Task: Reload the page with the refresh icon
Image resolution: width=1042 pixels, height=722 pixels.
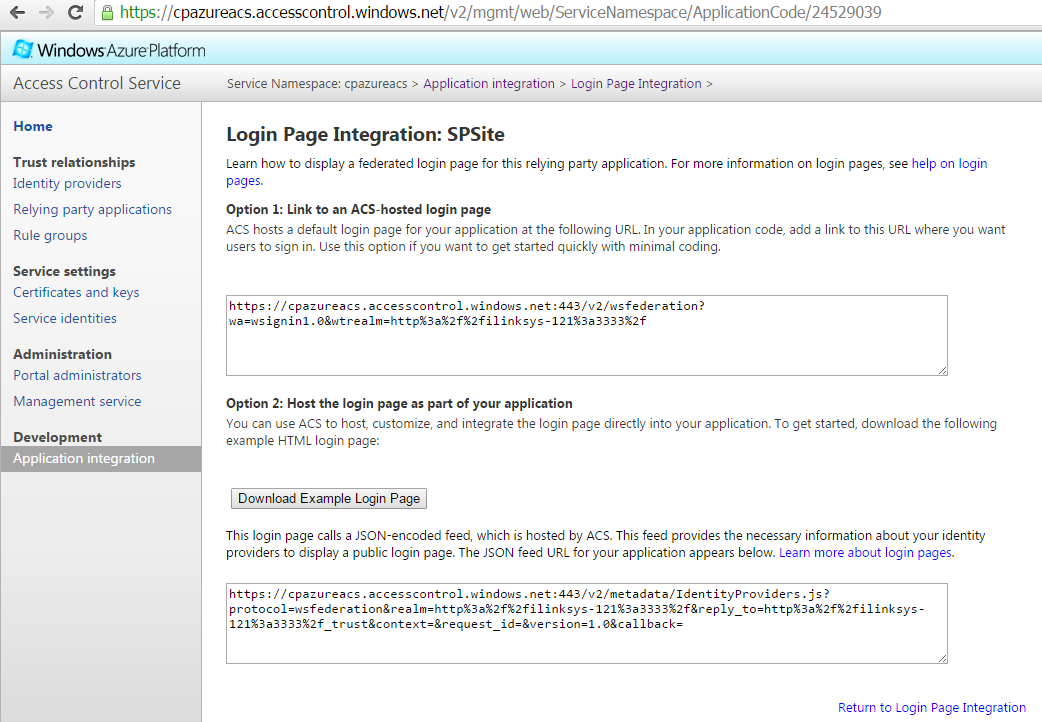Action: [x=76, y=13]
